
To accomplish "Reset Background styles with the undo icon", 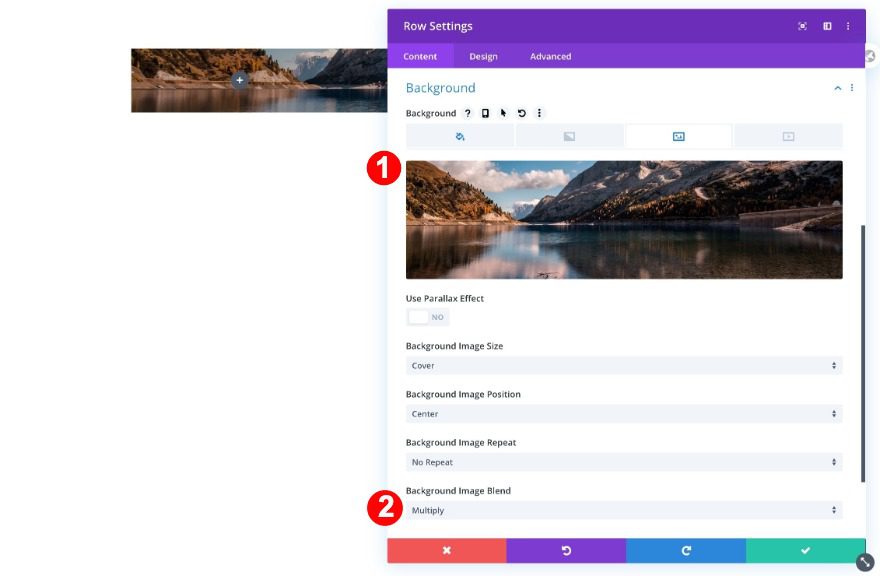I will point(520,113).
